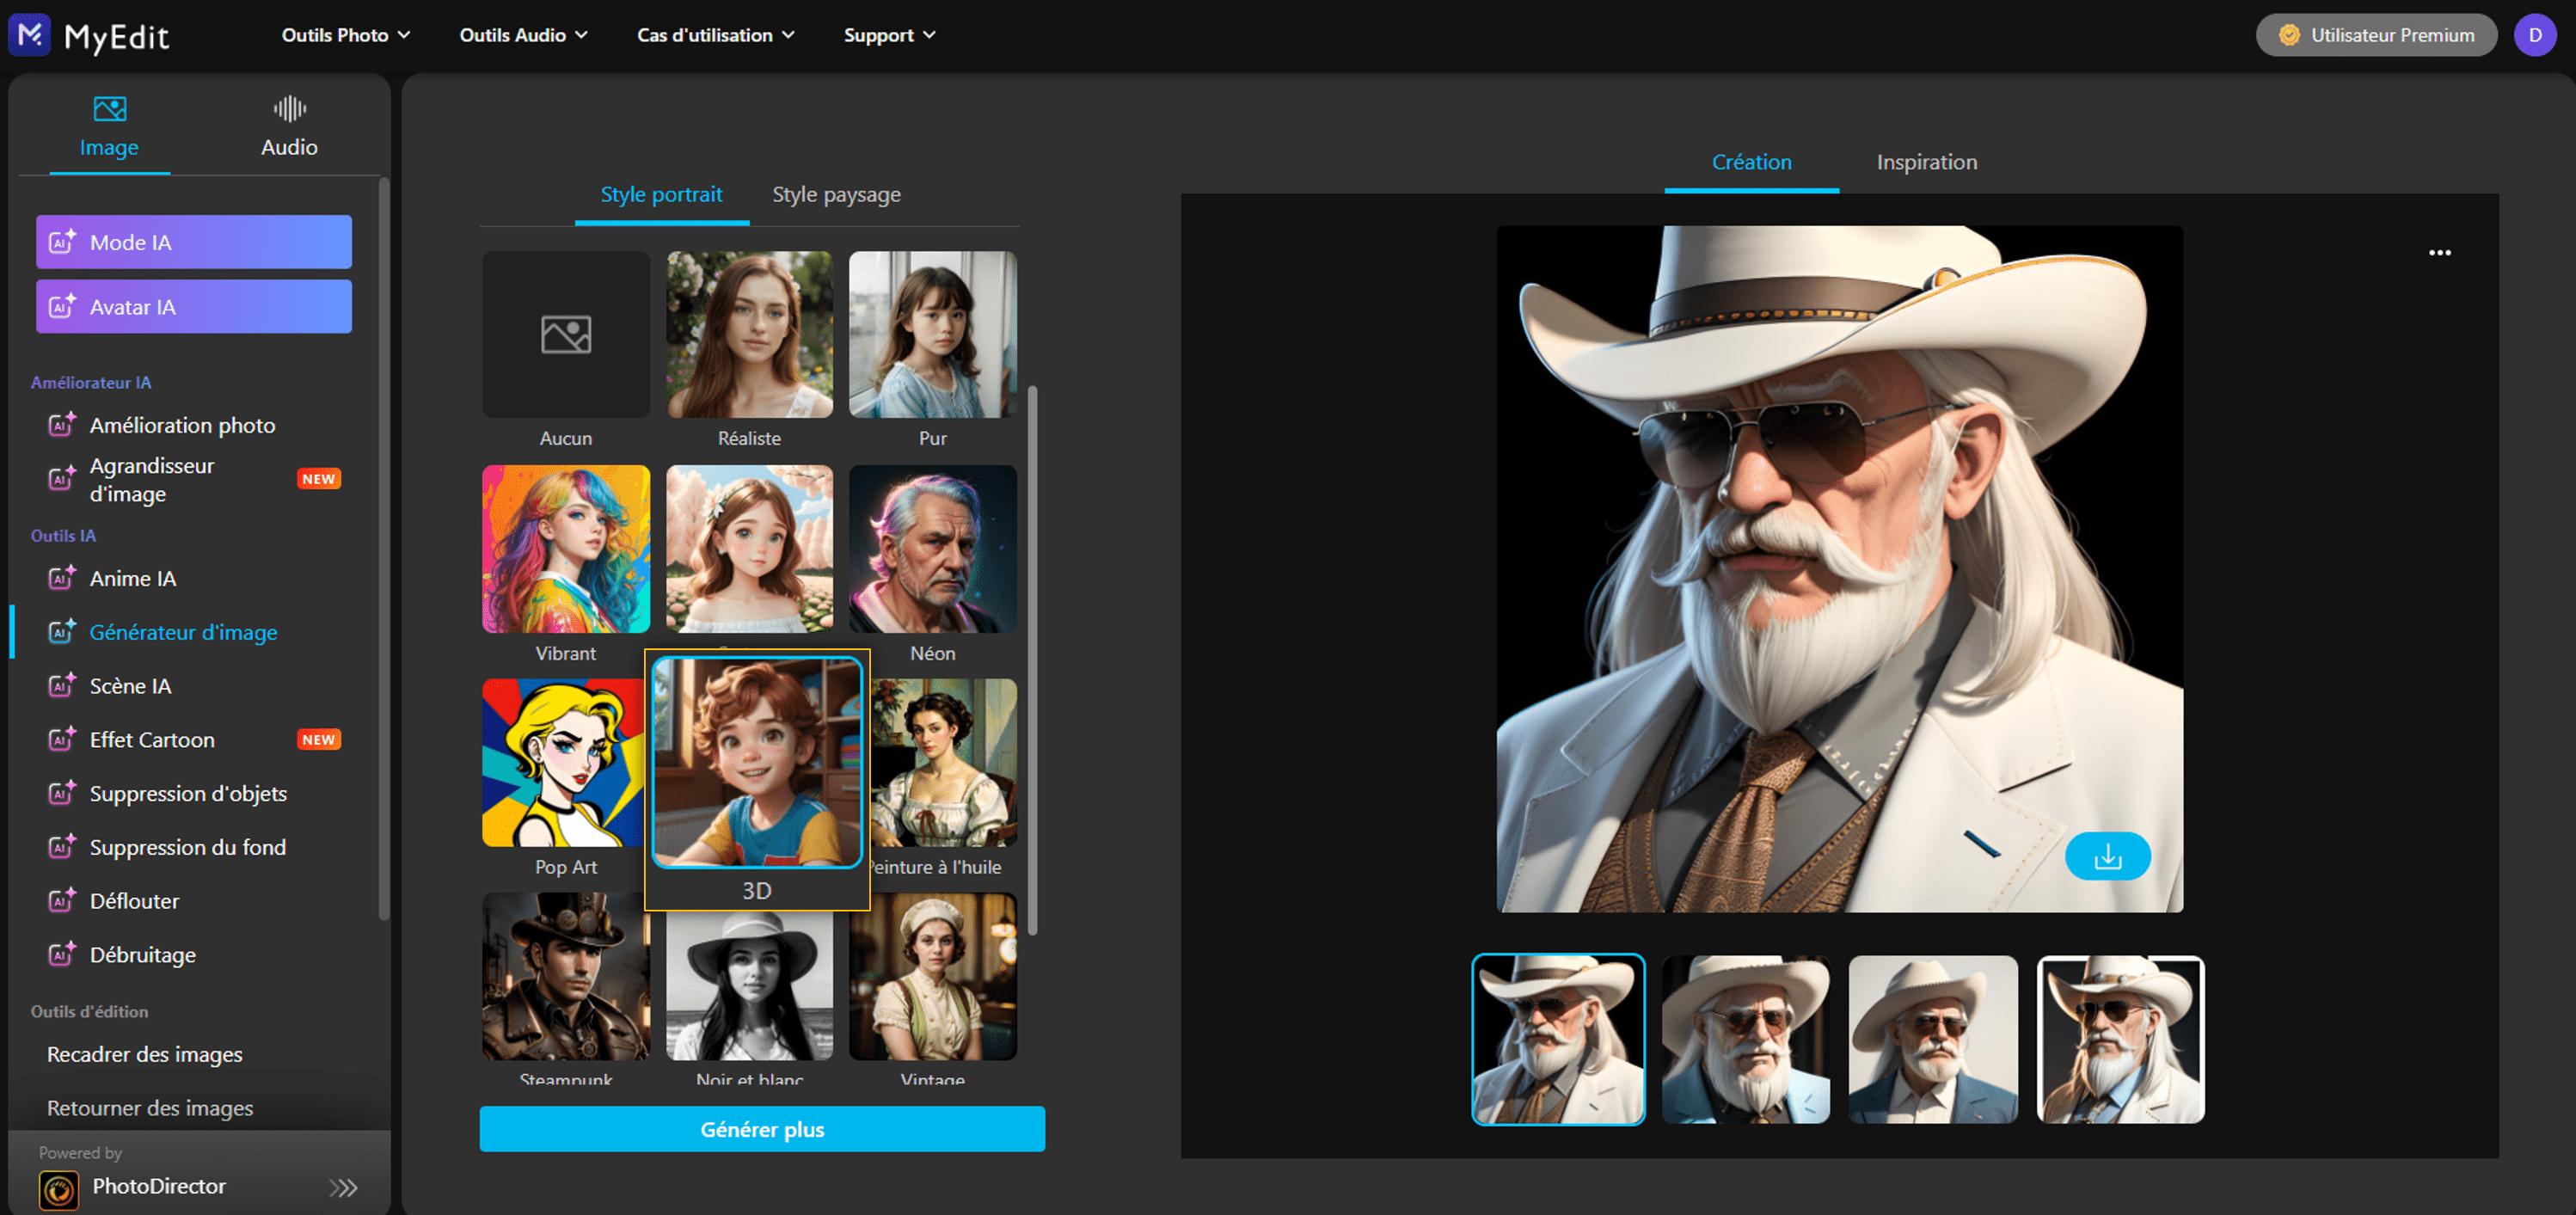
Task: Choose the Néon portrait style
Action: [932, 548]
